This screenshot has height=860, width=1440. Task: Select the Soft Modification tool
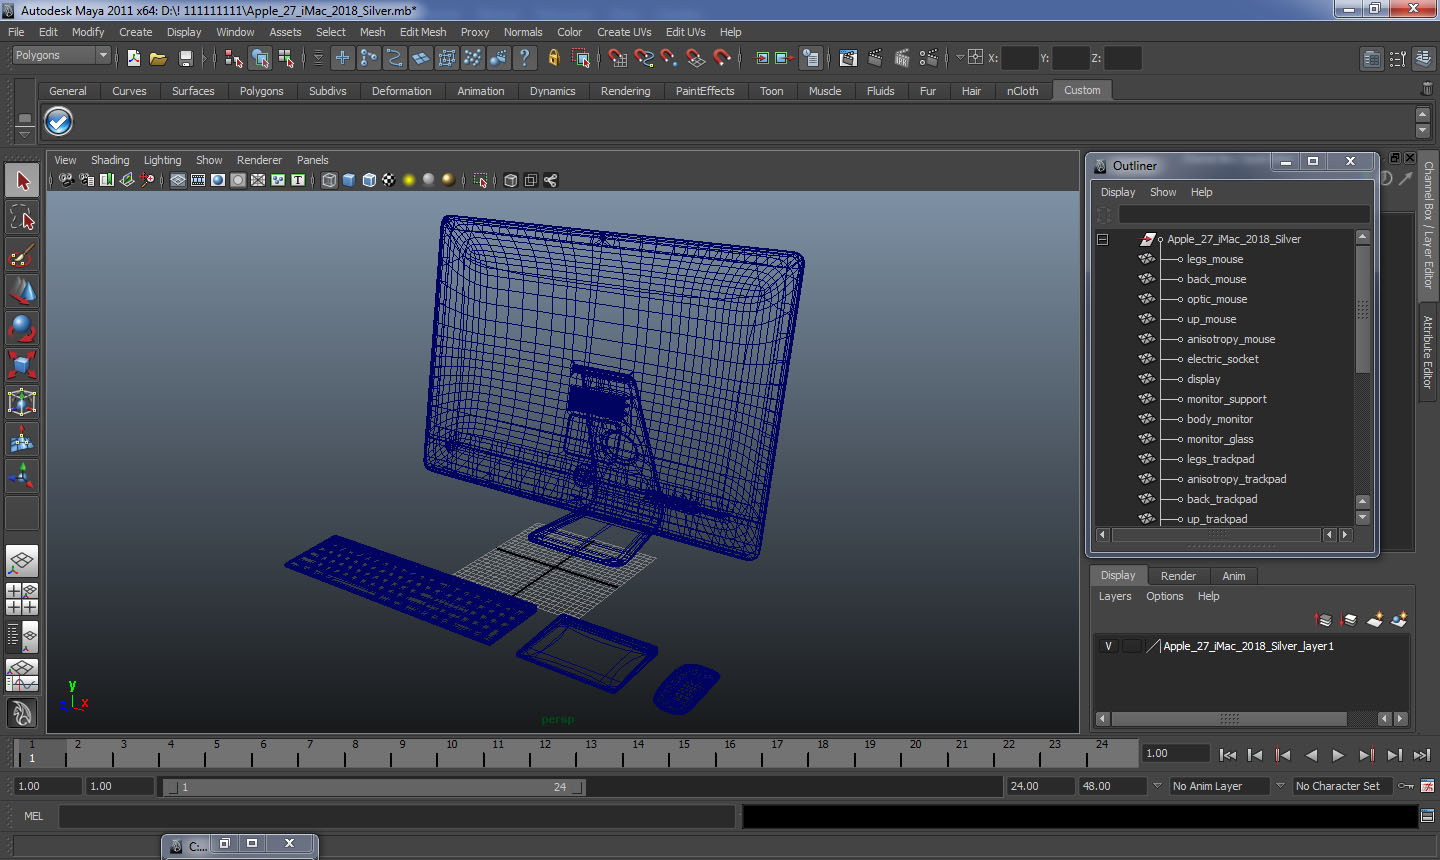pyautogui.click(x=22, y=439)
